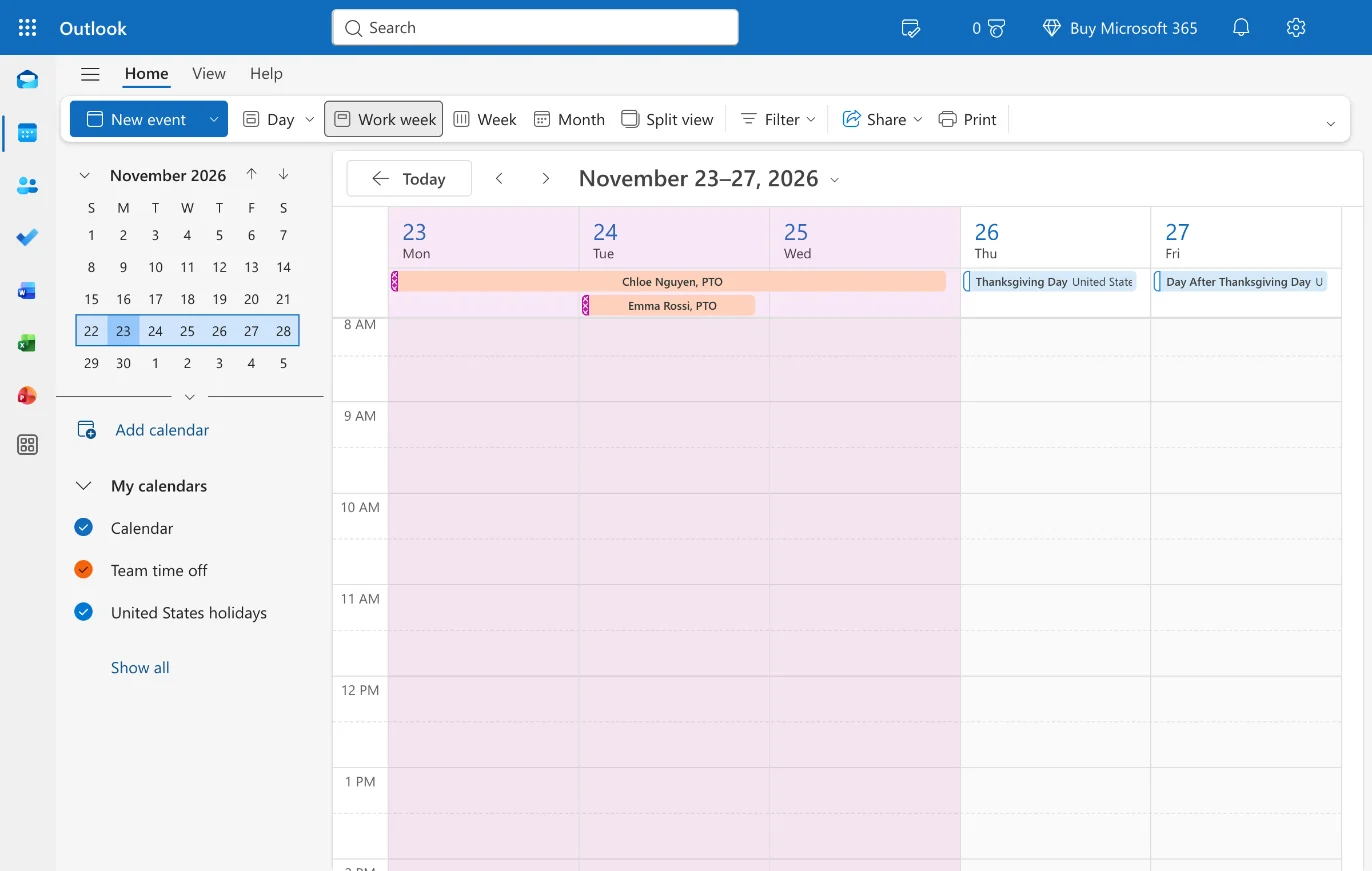Switch to Week view
The image size is (1372, 871).
pyautogui.click(x=485, y=119)
